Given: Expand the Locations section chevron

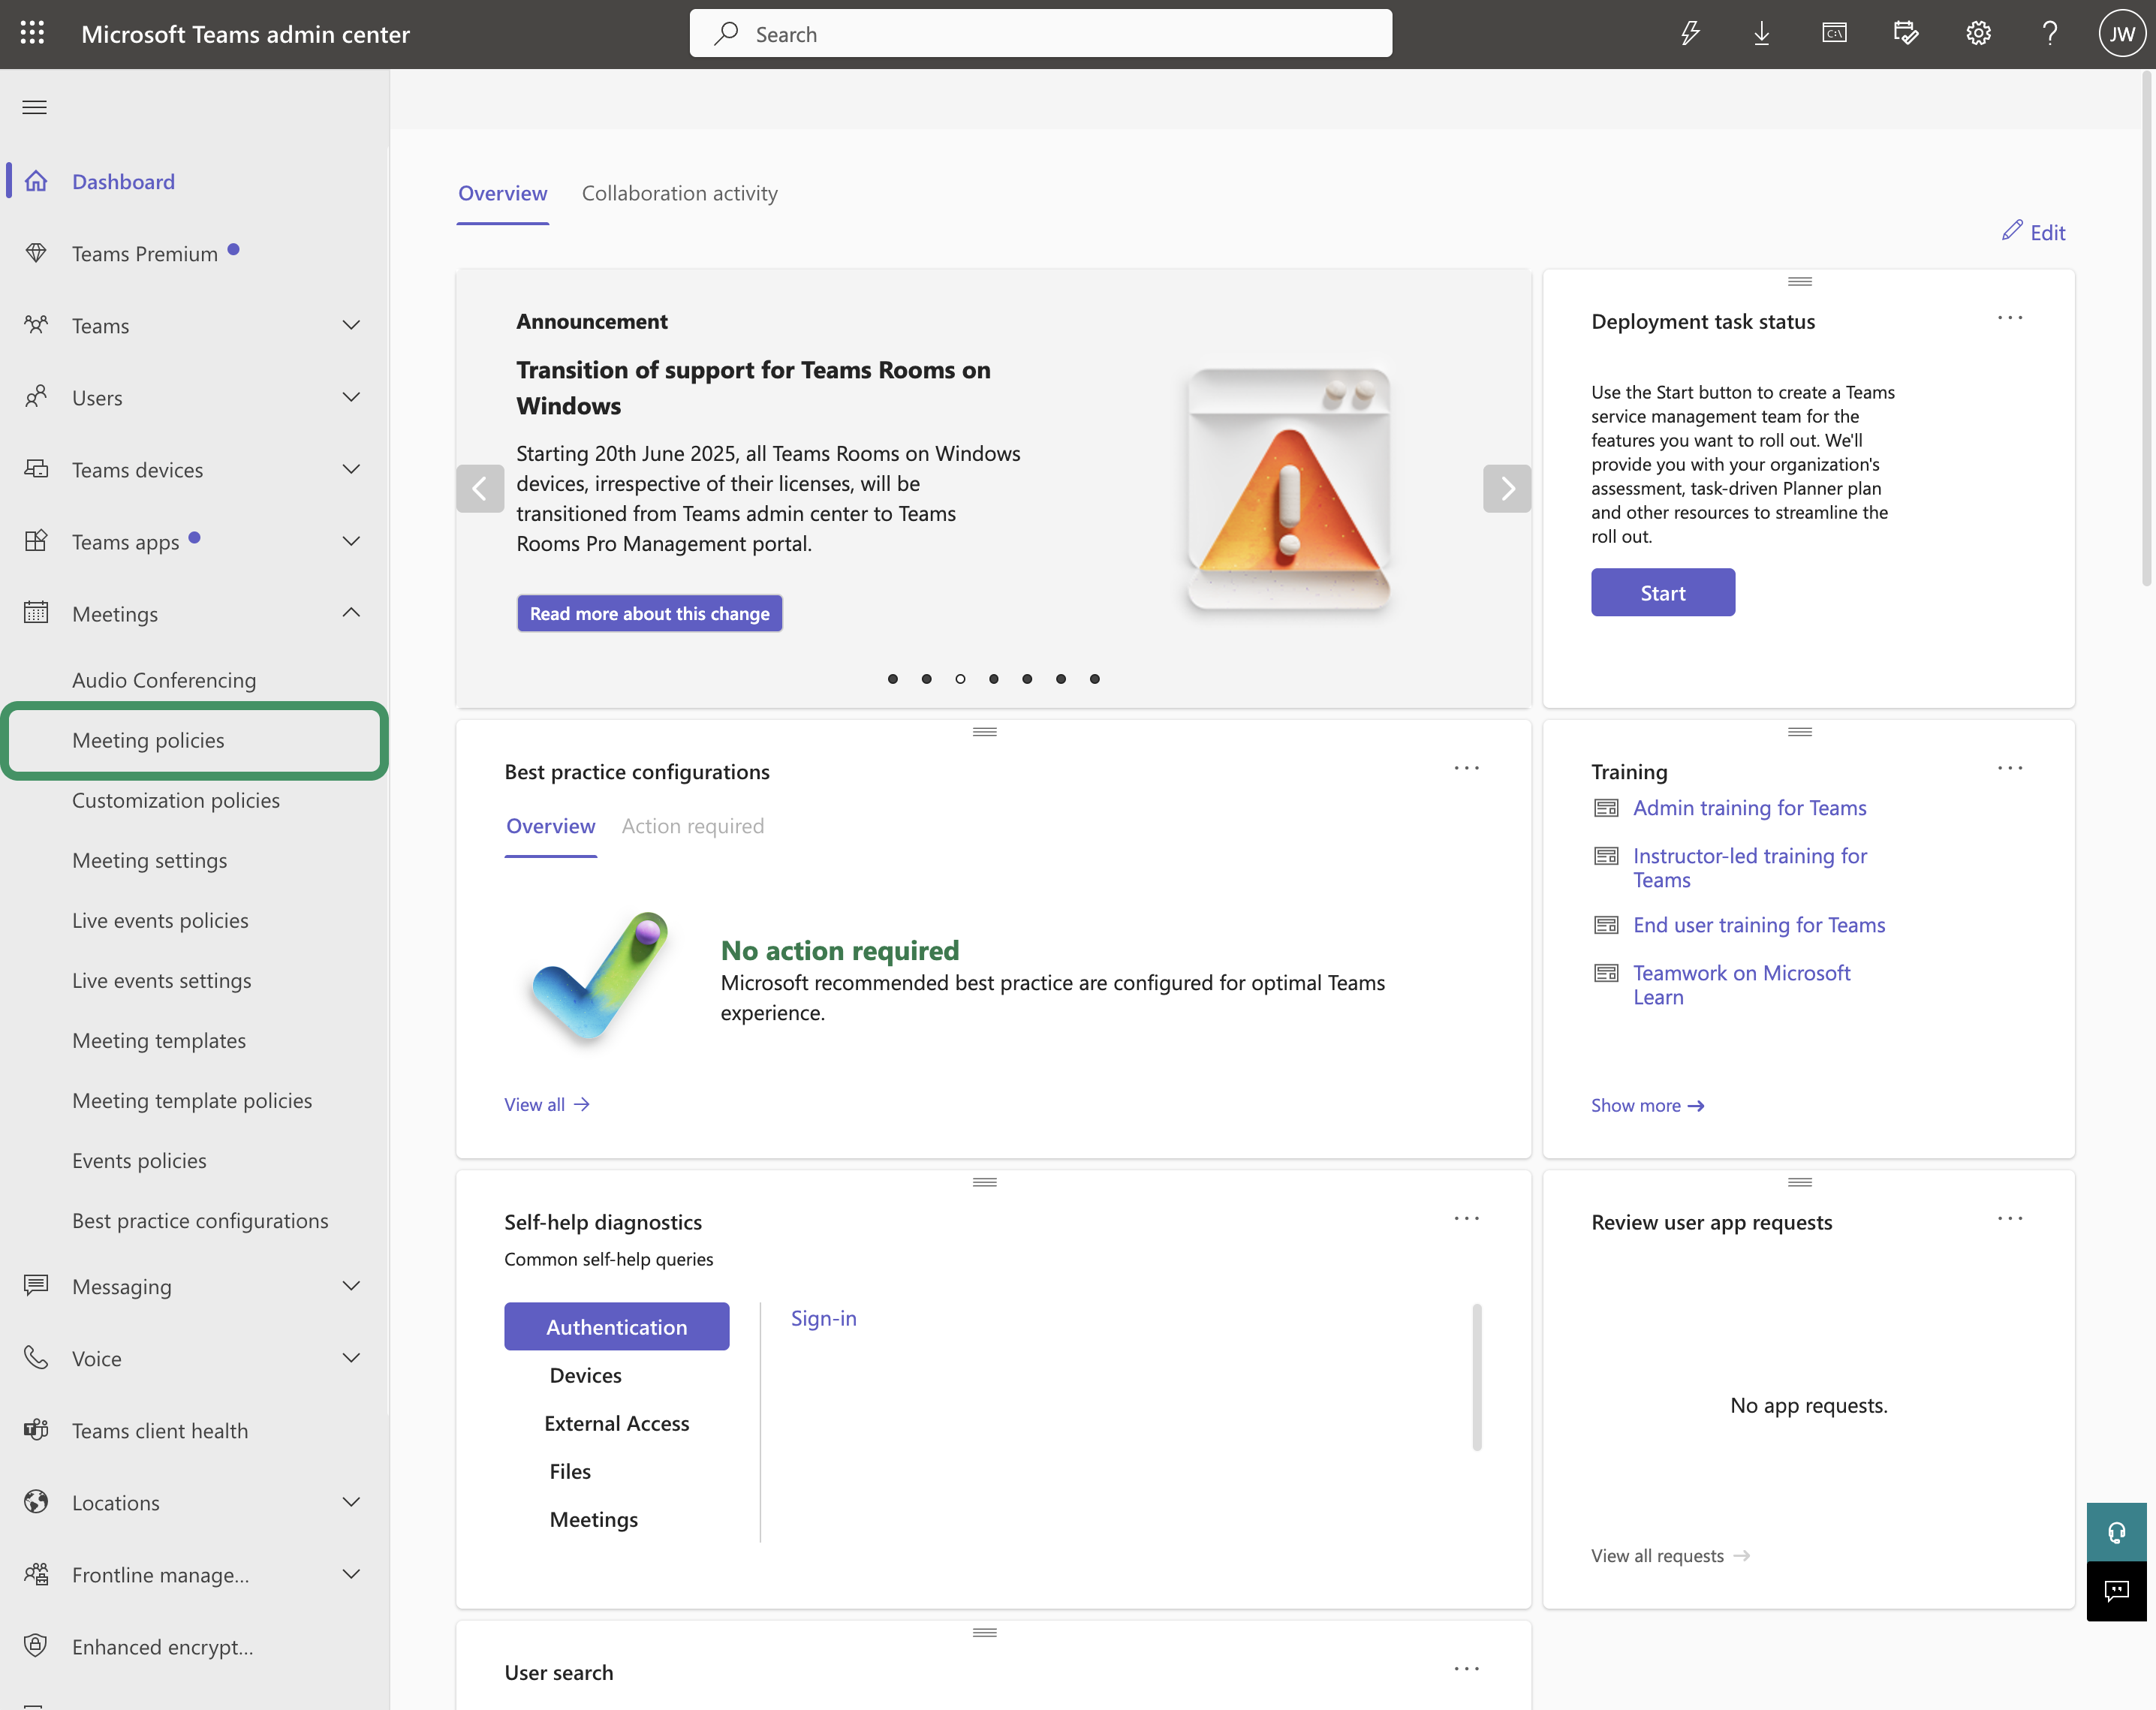Looking at the screenshot, I should coord(351,1502).
